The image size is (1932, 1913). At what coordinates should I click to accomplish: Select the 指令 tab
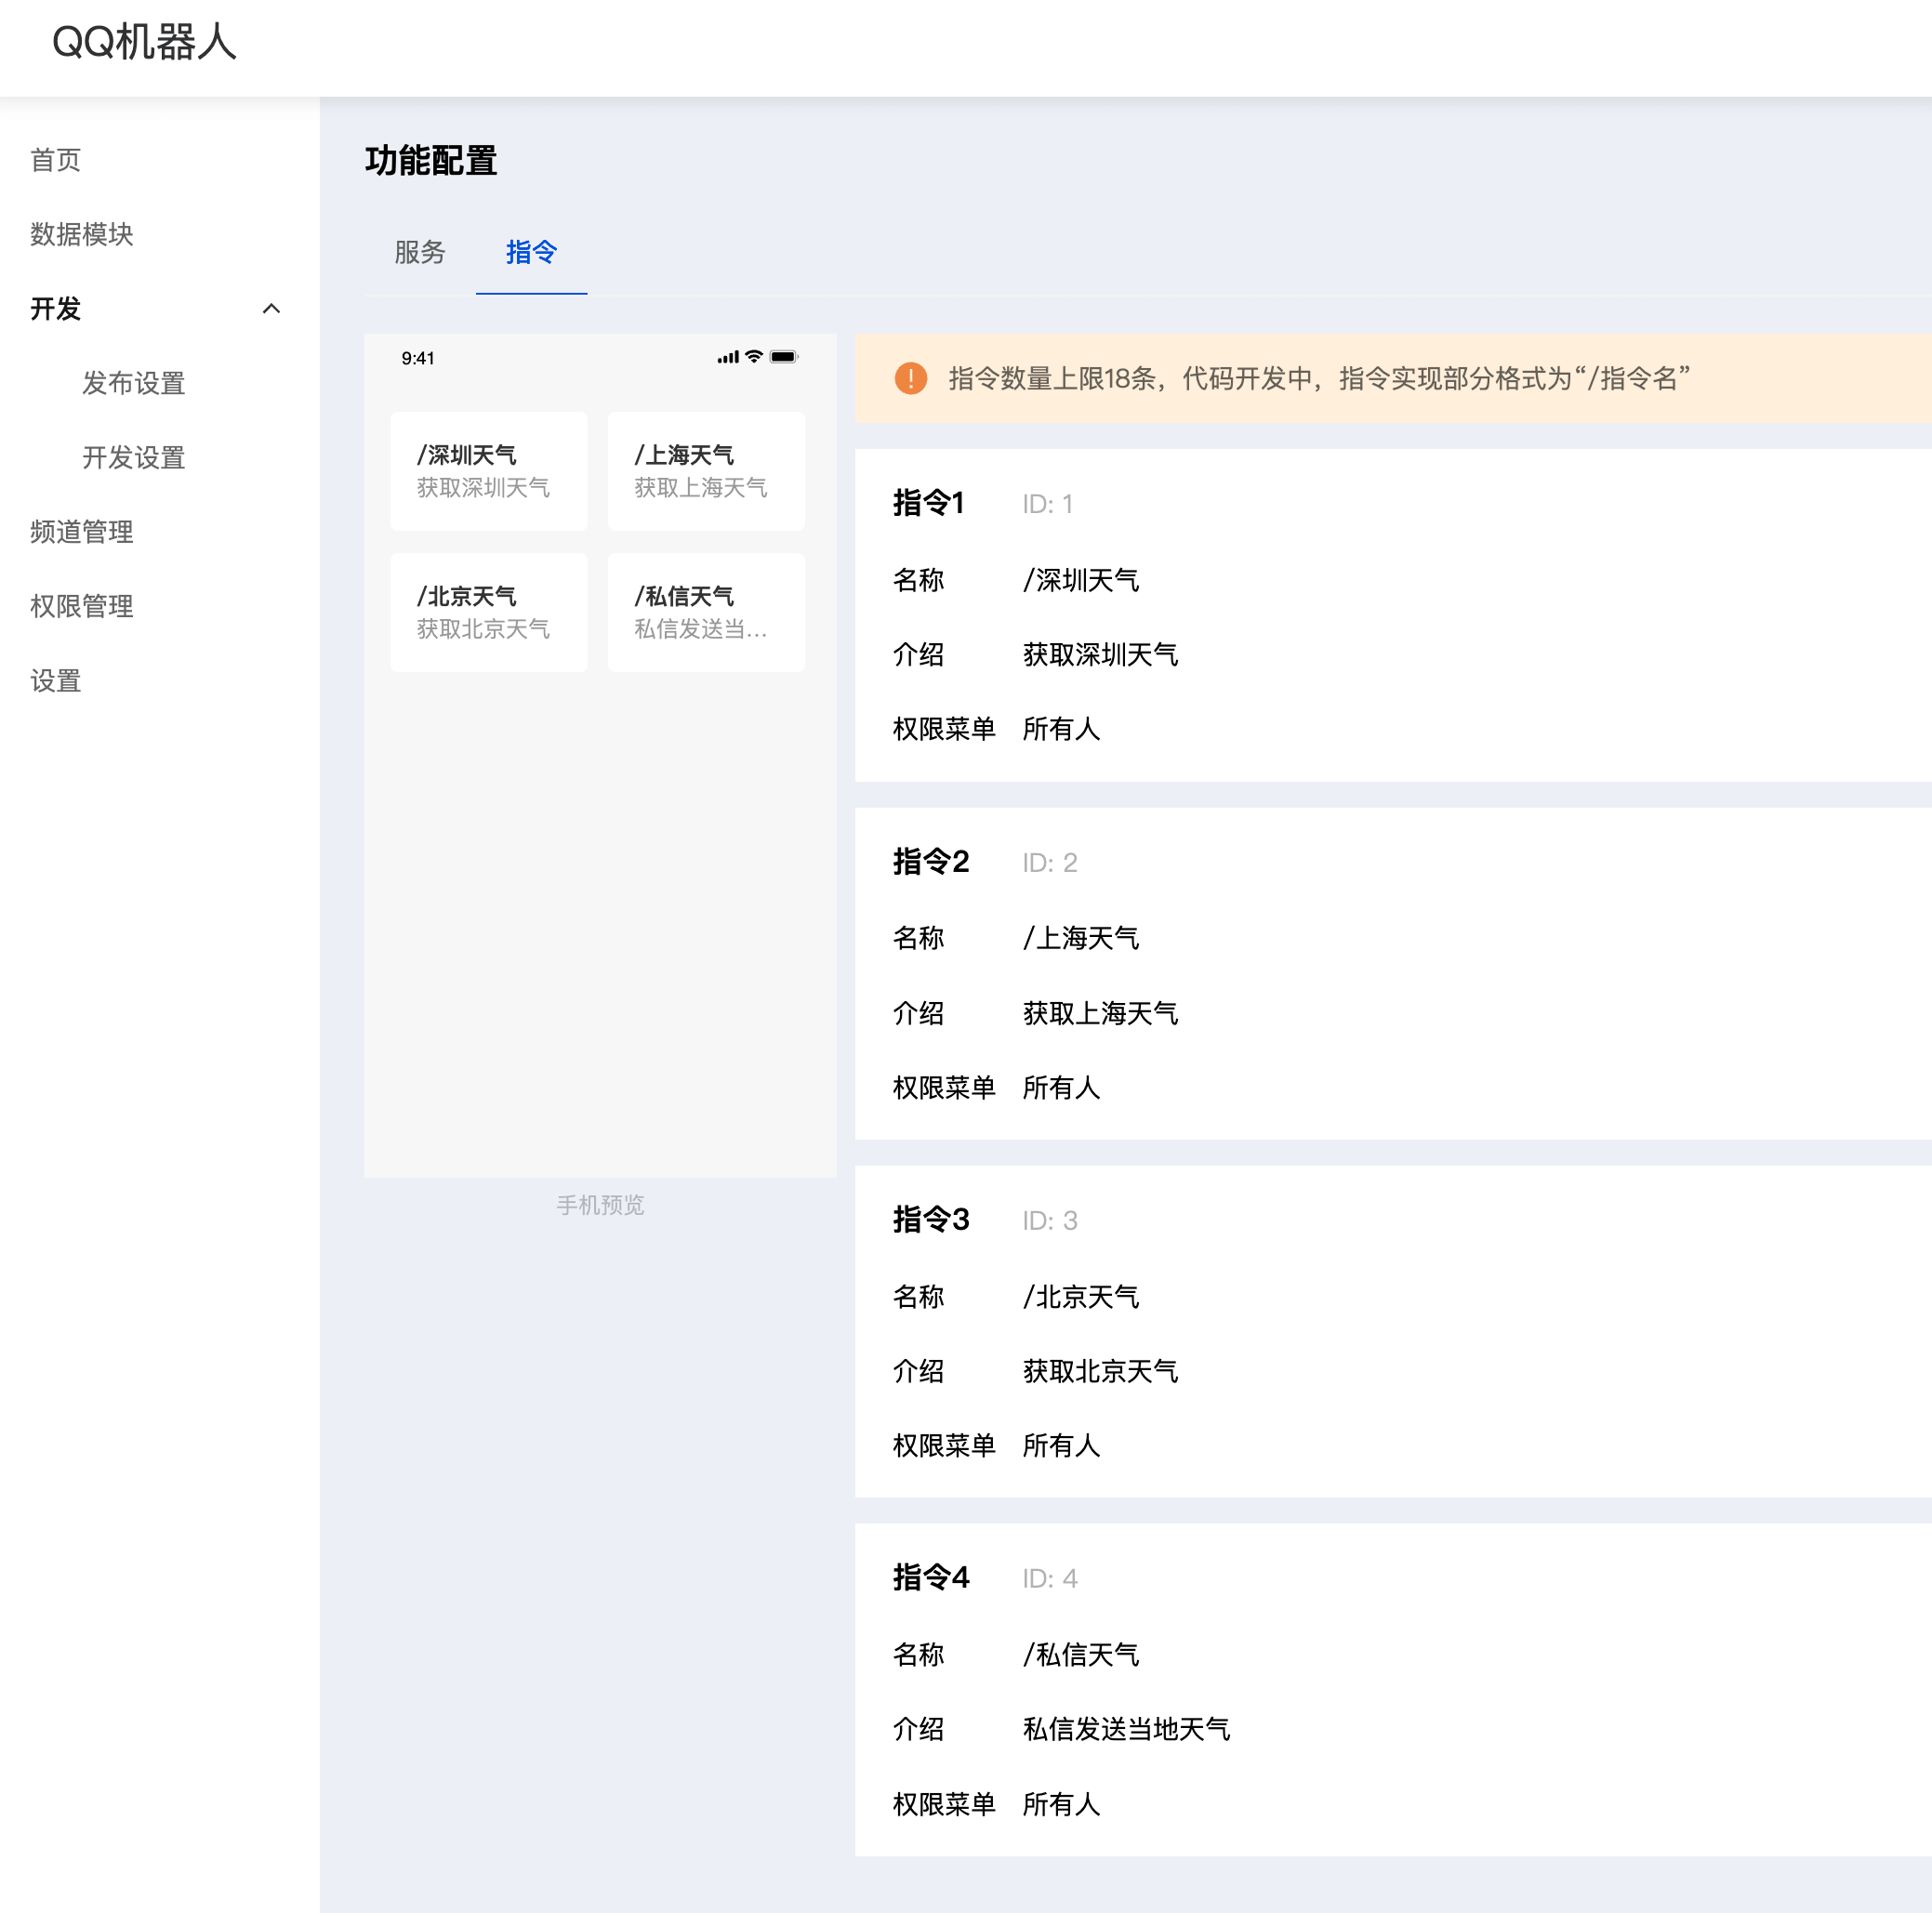click(531, 252)
